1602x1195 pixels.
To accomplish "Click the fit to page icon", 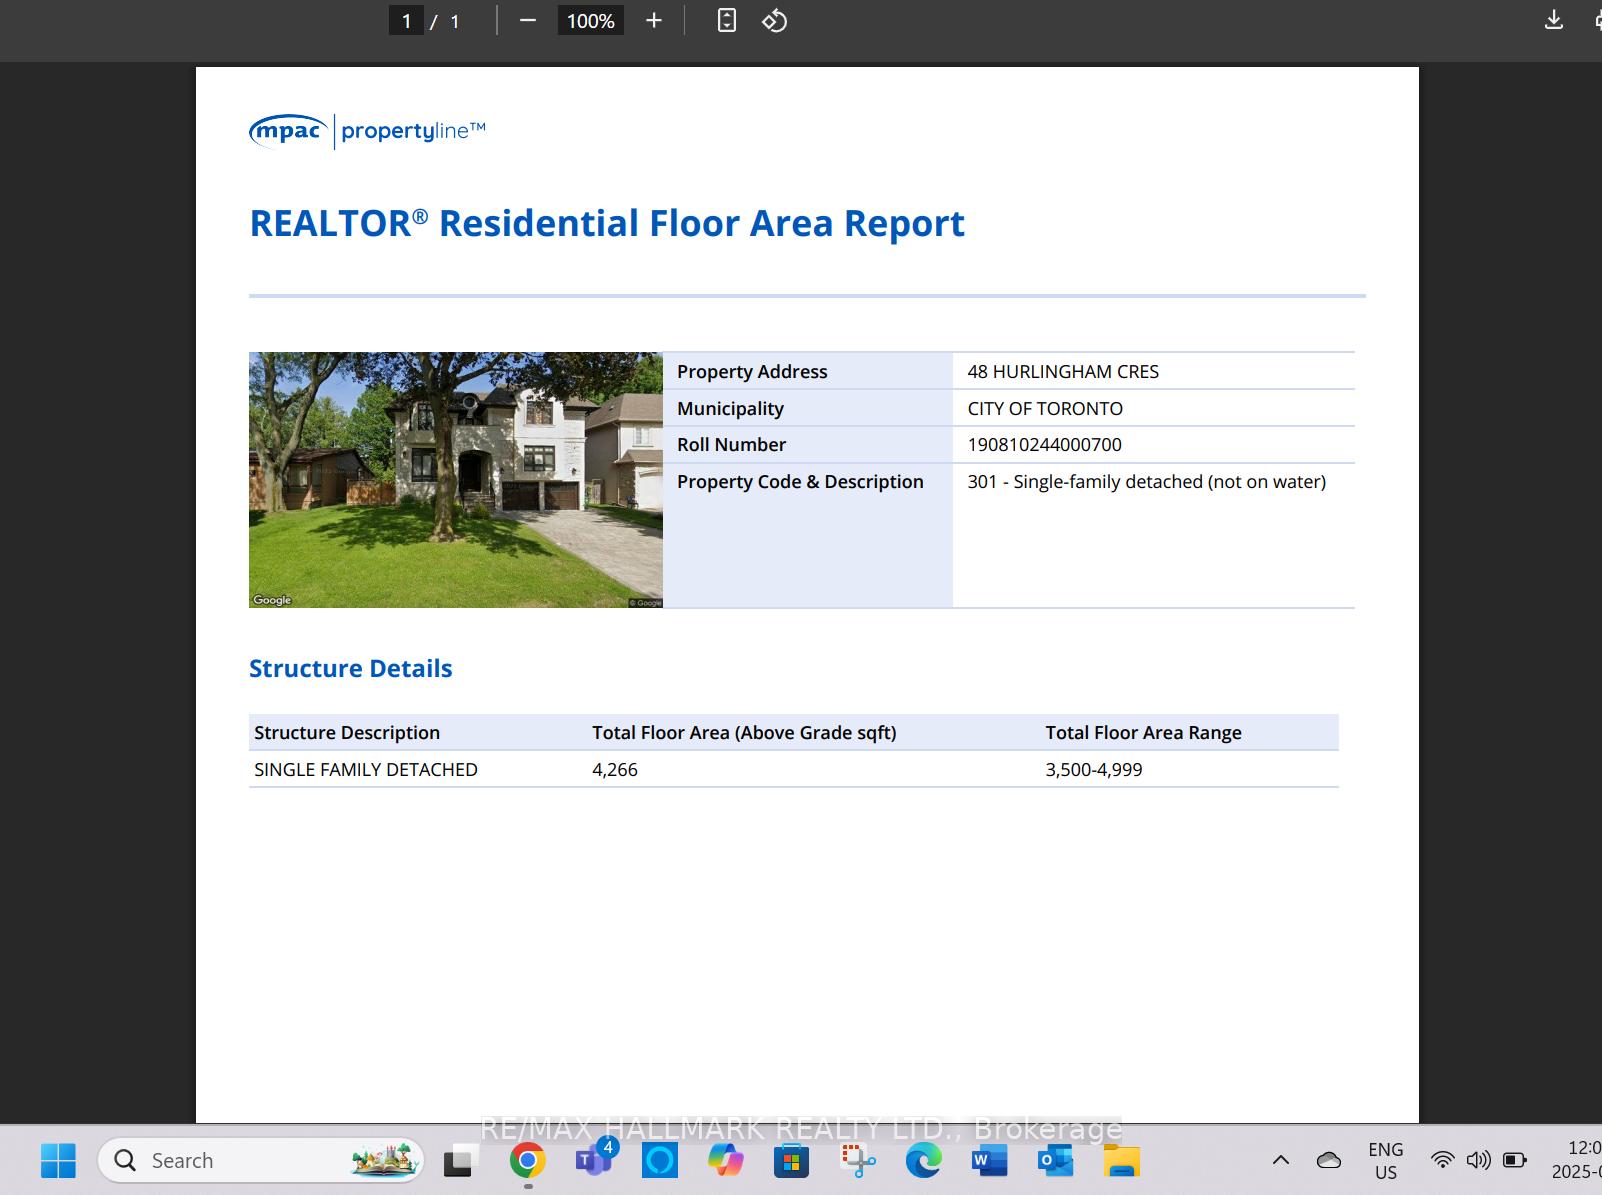I will [x=727, y=20].
